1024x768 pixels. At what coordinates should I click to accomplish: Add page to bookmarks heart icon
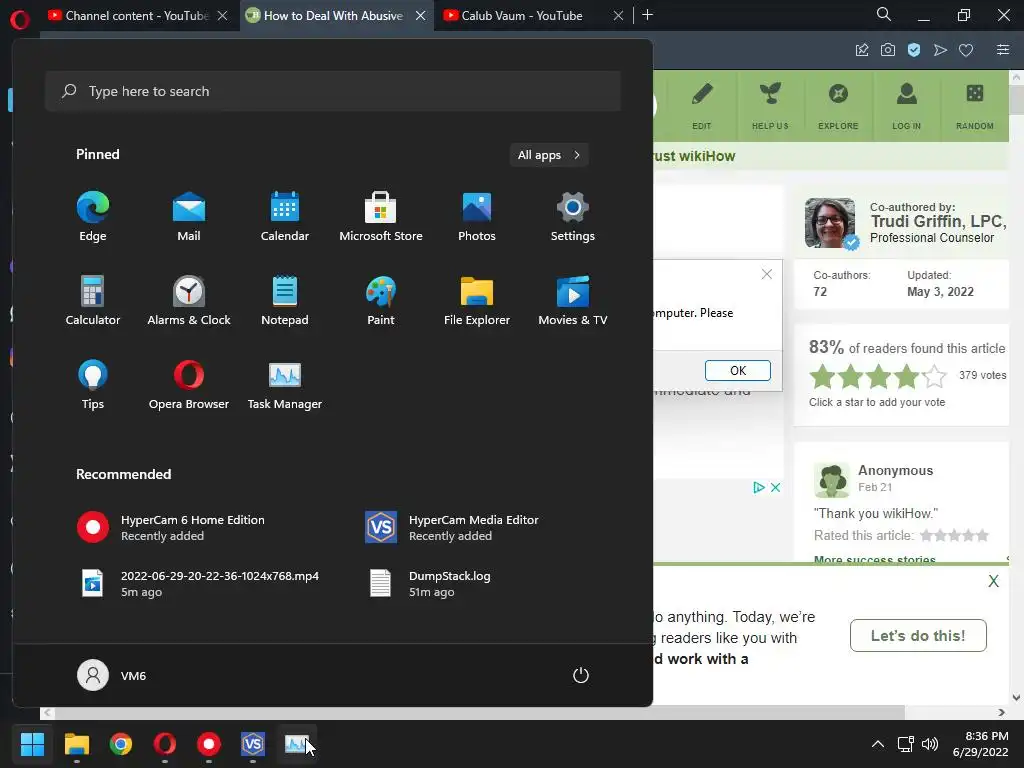pyautogui.click(x=966, y=50)
